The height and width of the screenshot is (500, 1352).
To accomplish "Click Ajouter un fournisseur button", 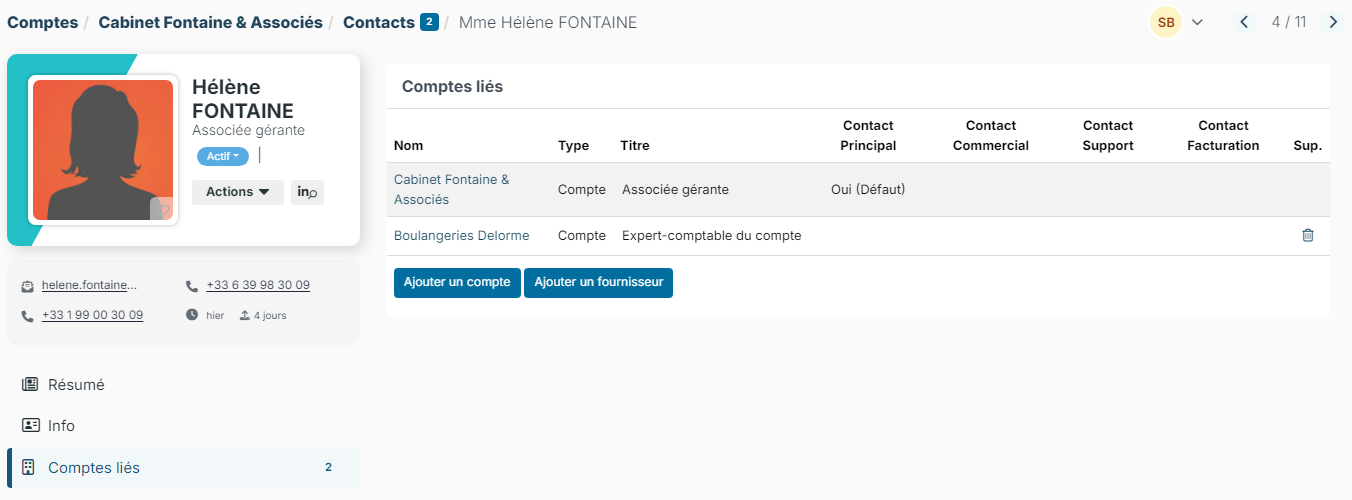I will pyautogui.click(x=599, y=283).
